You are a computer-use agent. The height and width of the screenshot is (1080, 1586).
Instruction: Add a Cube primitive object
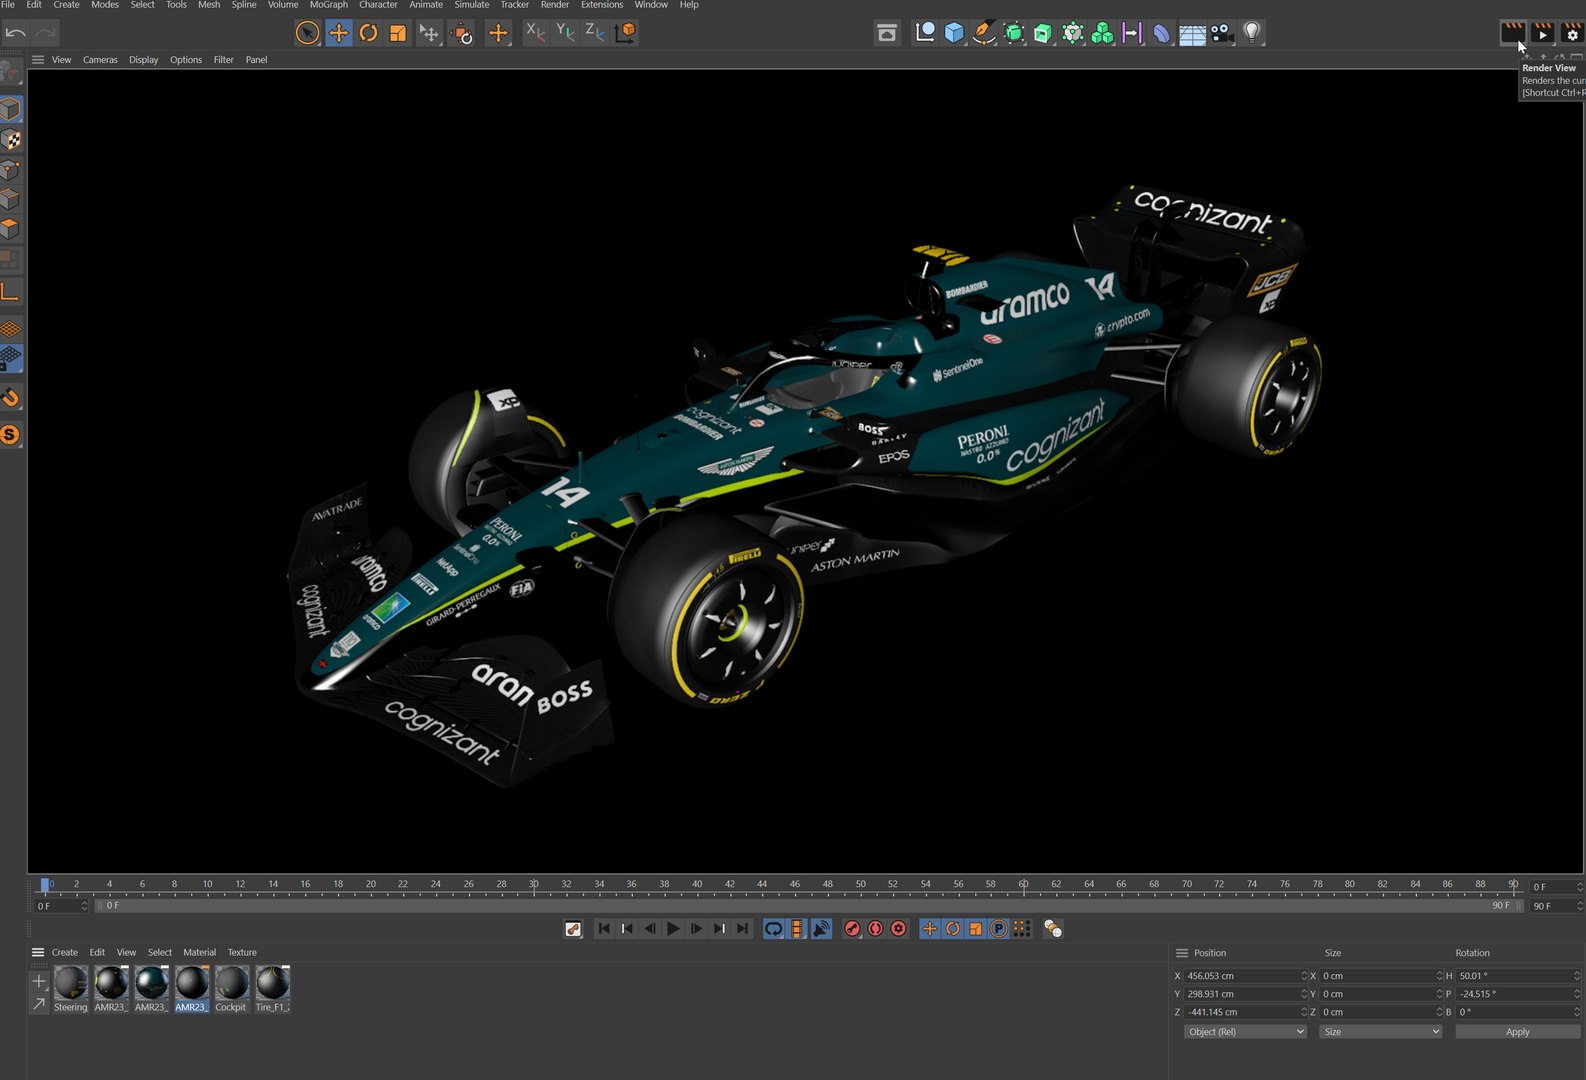tap(955, 33)
